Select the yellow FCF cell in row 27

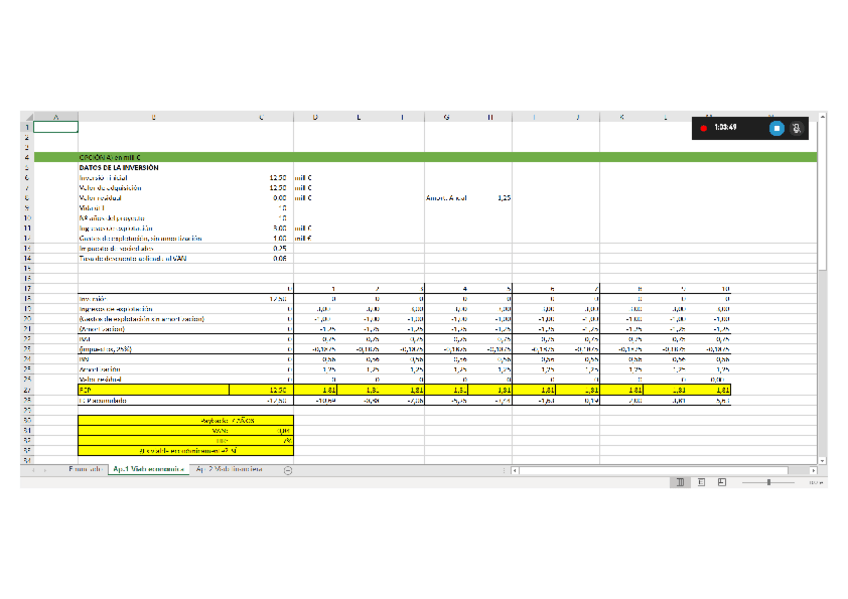pos(153,390)
